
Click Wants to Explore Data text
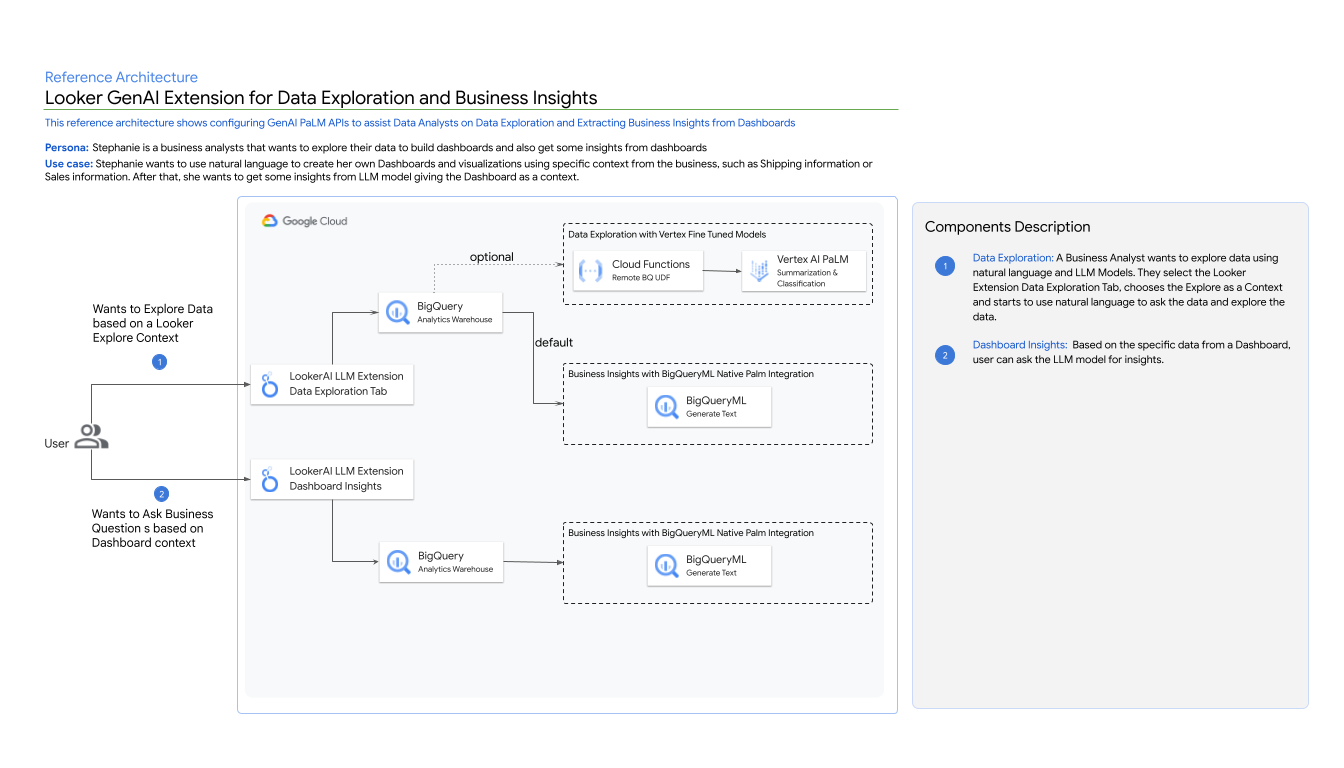coord(153,323)
